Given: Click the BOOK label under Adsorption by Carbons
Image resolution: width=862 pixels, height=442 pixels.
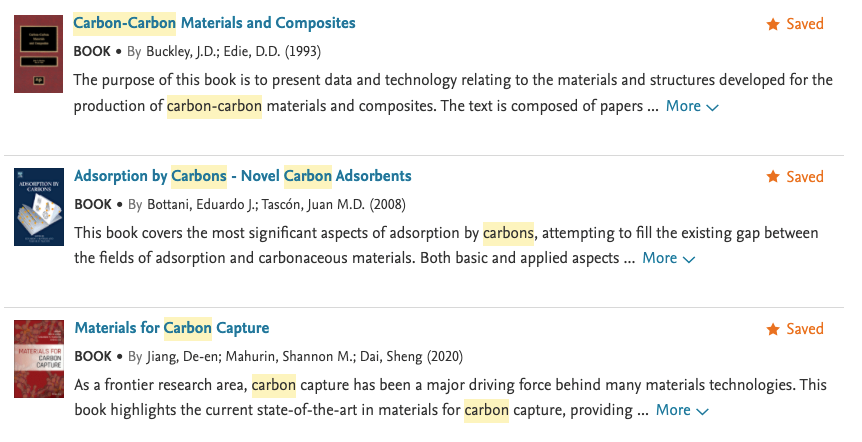Looking at the screenshot, I should 93,204.
